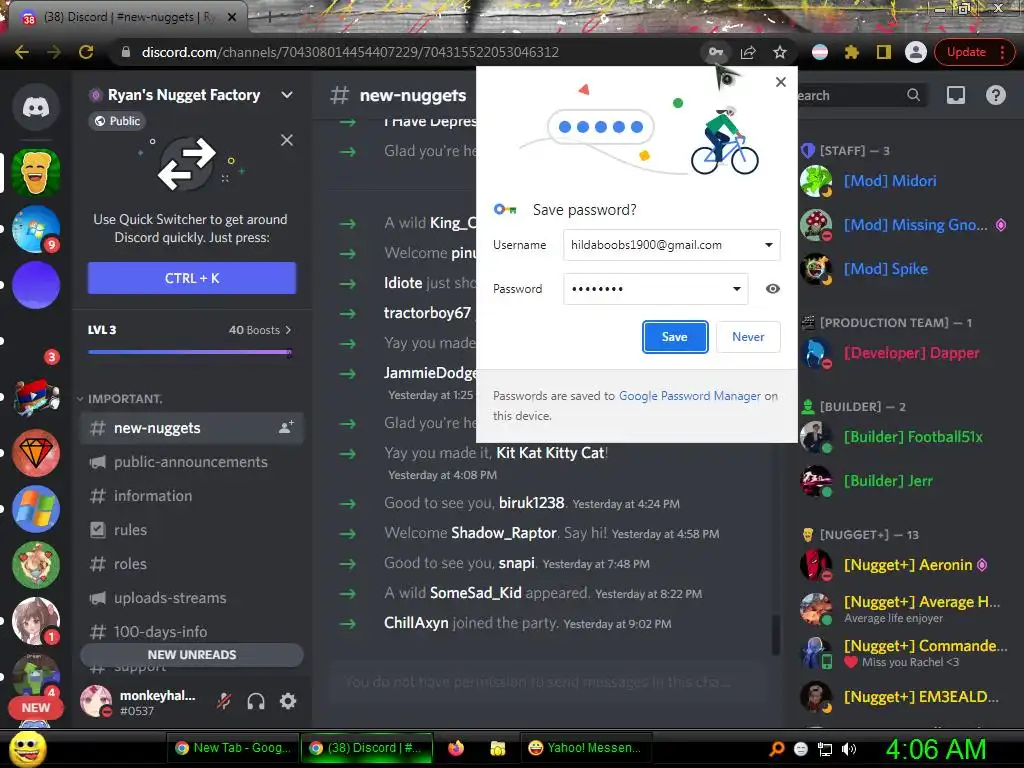Image resolution: width=1024 pixels, height=768 pixels.
Task: Open the 40 Boosts arrow
Action: [288, 330]
